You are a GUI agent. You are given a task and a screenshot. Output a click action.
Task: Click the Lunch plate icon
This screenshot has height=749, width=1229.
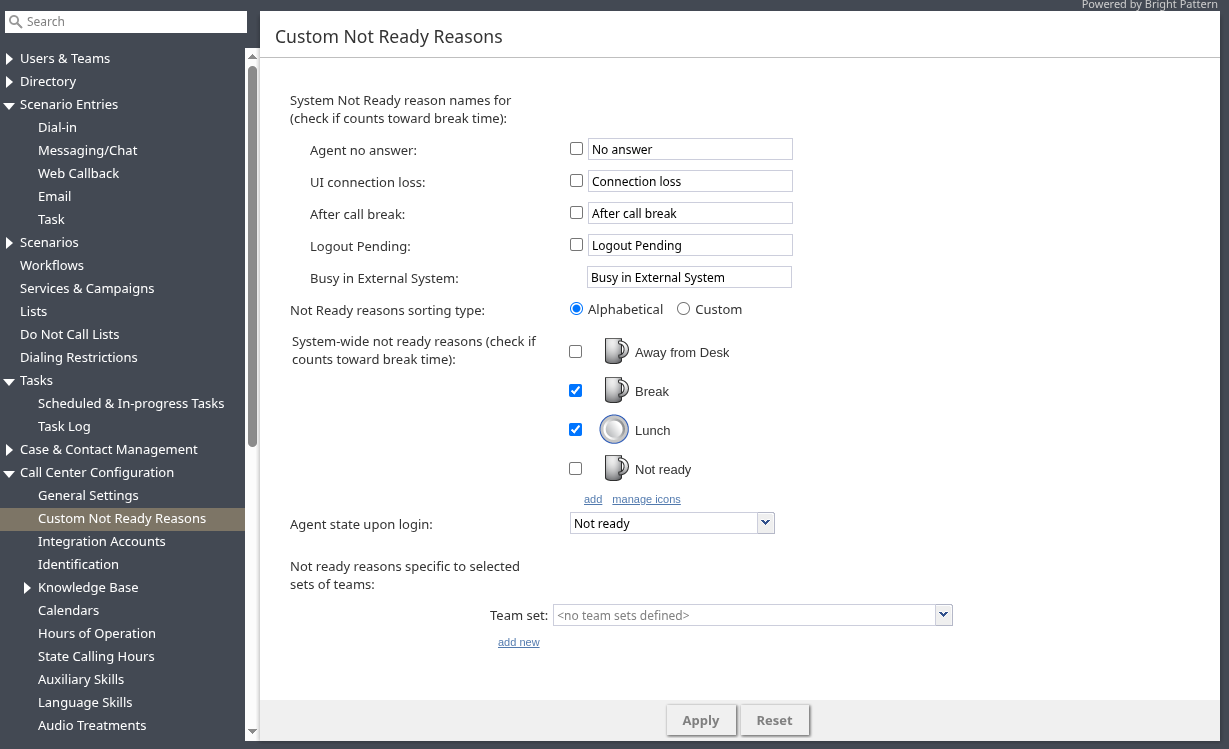click(614, 430)
